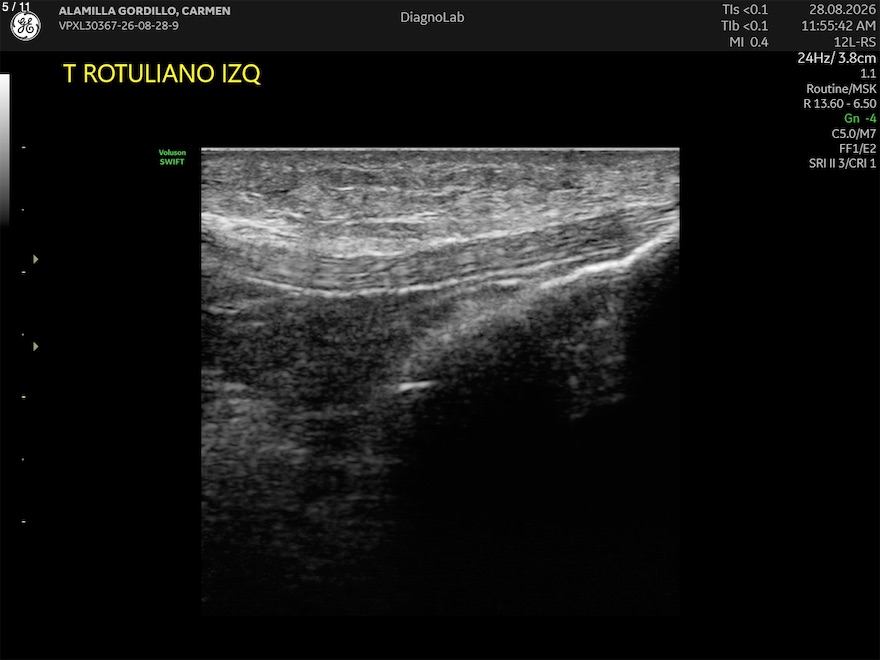Image resolution: width=880 pixels, height=660 pixels.
Task: Click the DiagnoLab institution label
Action: tap(432, 17)
